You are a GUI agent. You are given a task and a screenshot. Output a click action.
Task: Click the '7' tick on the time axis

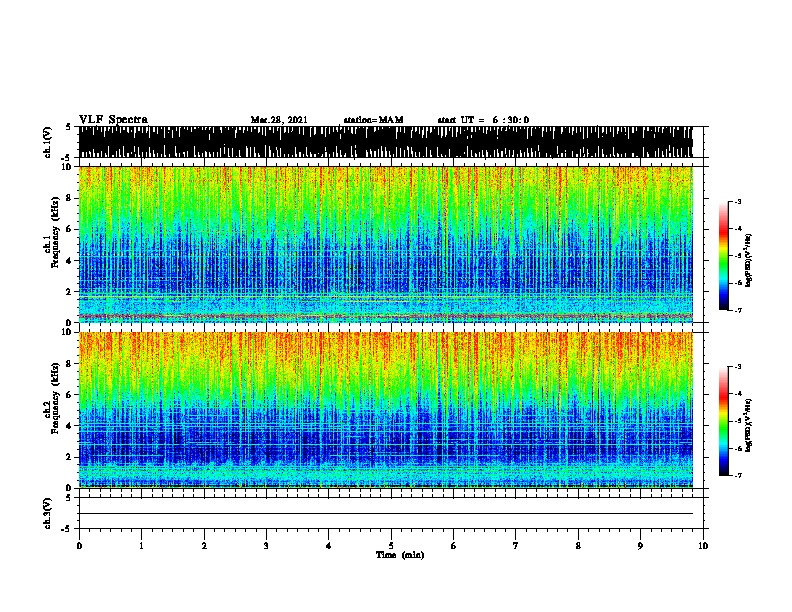pos(516,546)
